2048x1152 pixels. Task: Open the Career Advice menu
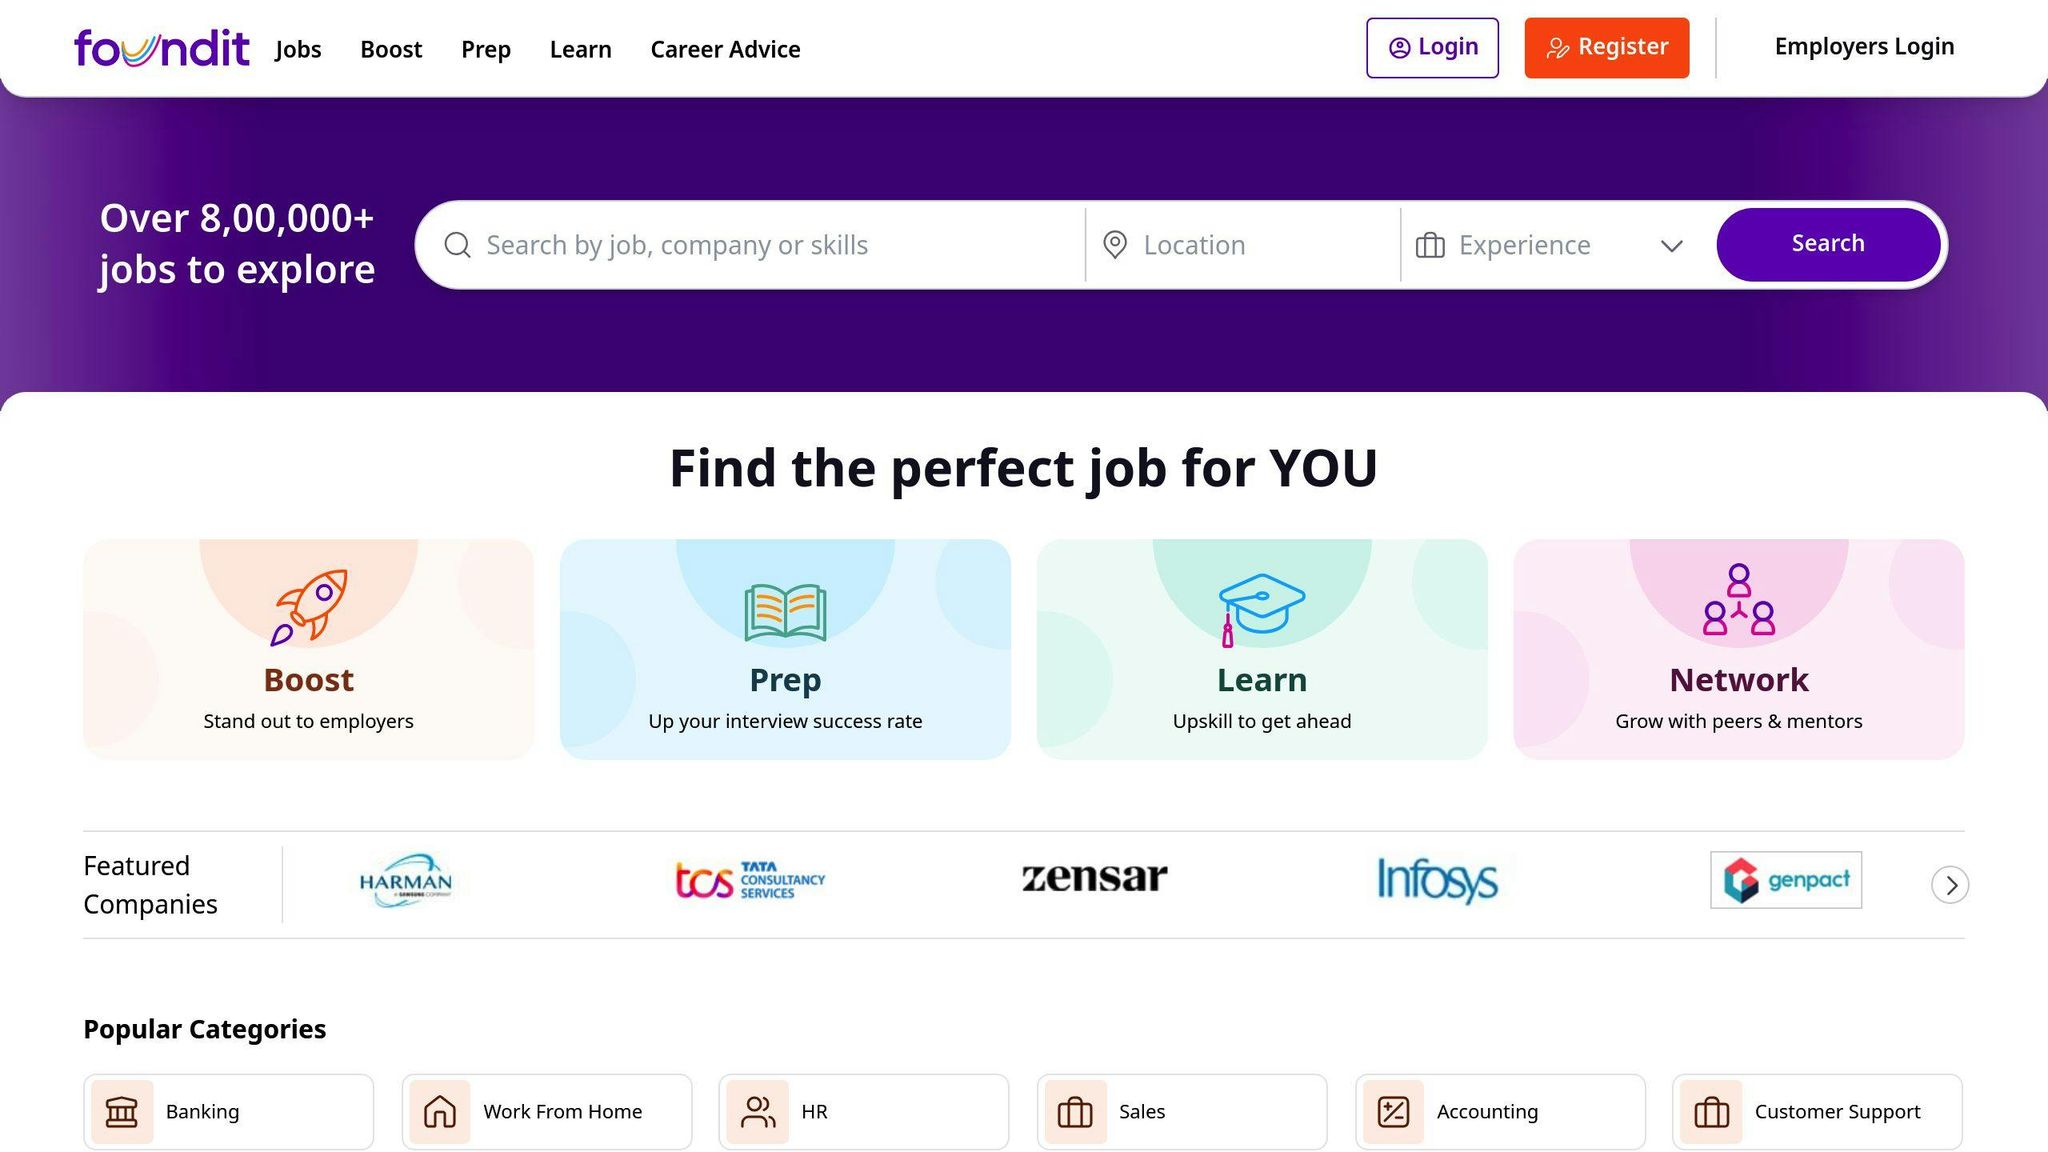tap(725, 49)
